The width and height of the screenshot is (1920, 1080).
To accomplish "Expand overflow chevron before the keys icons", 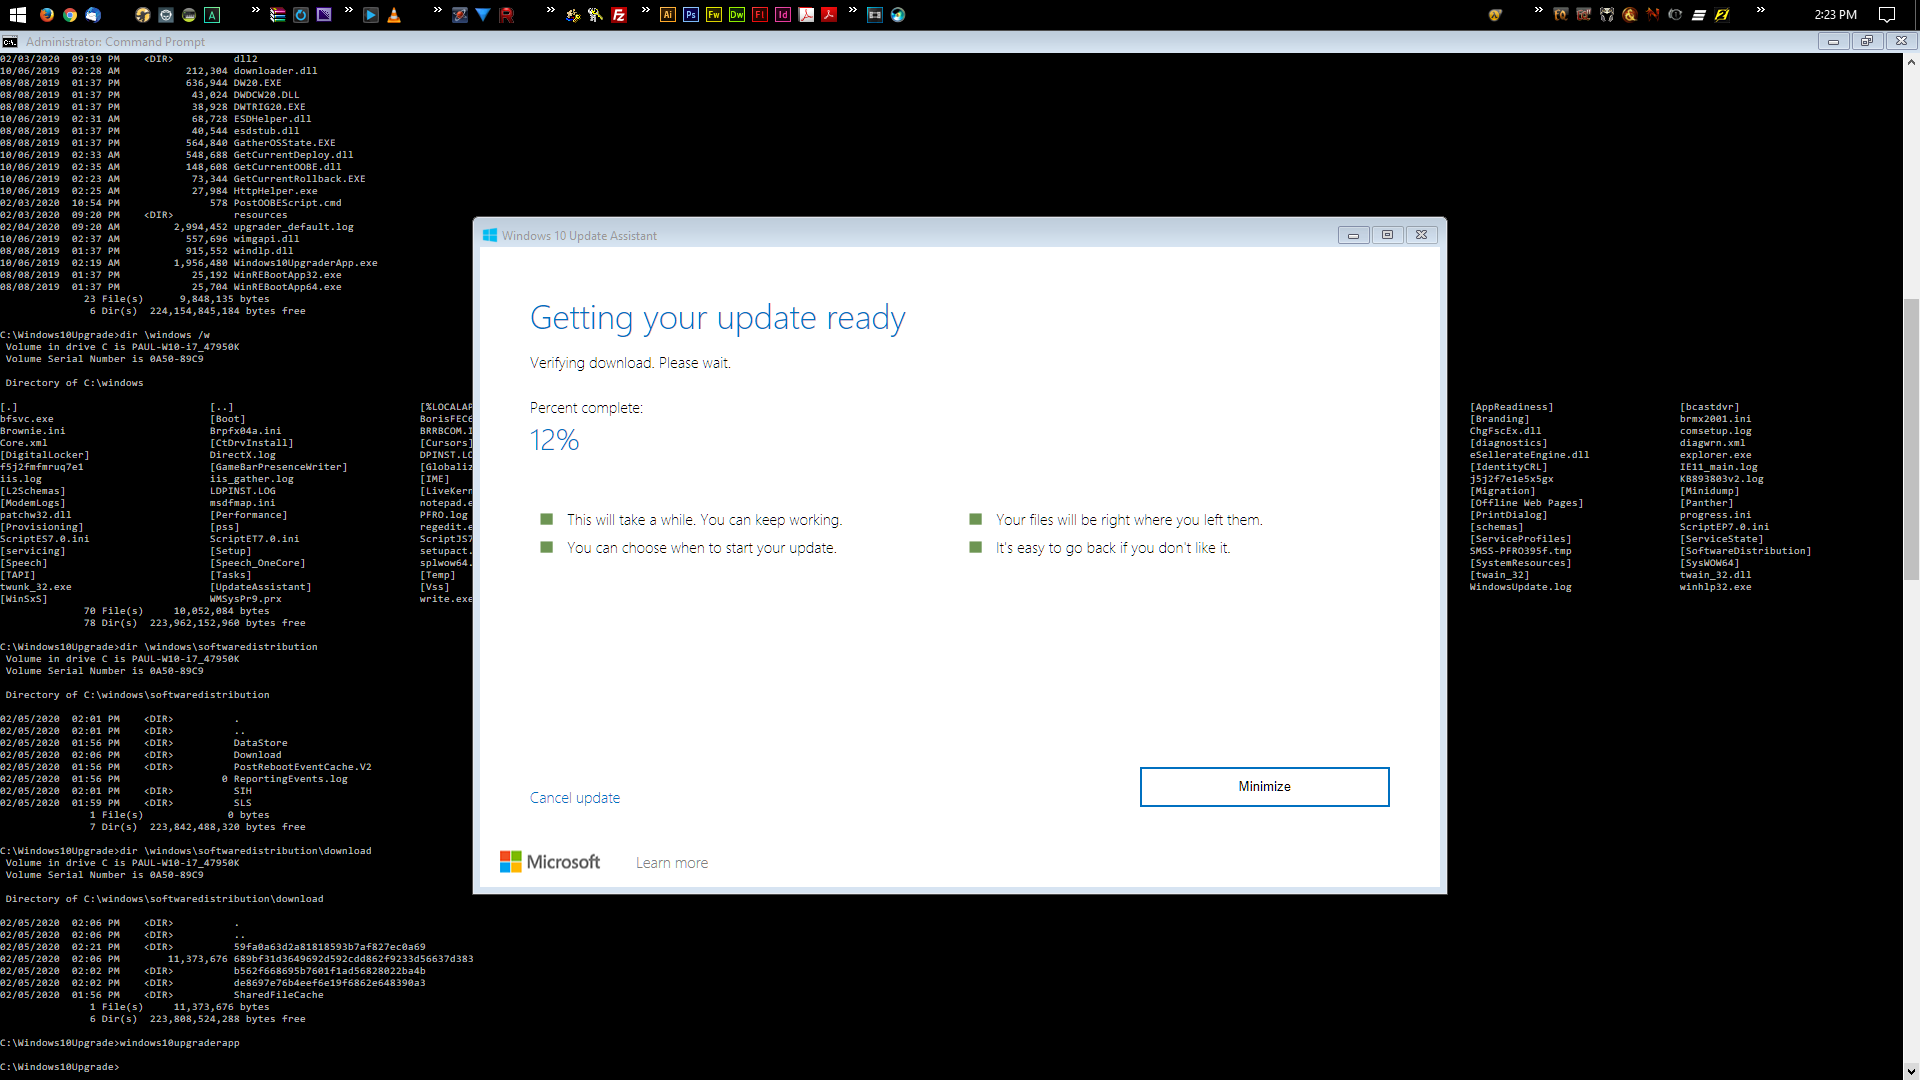I will point(550,11).
